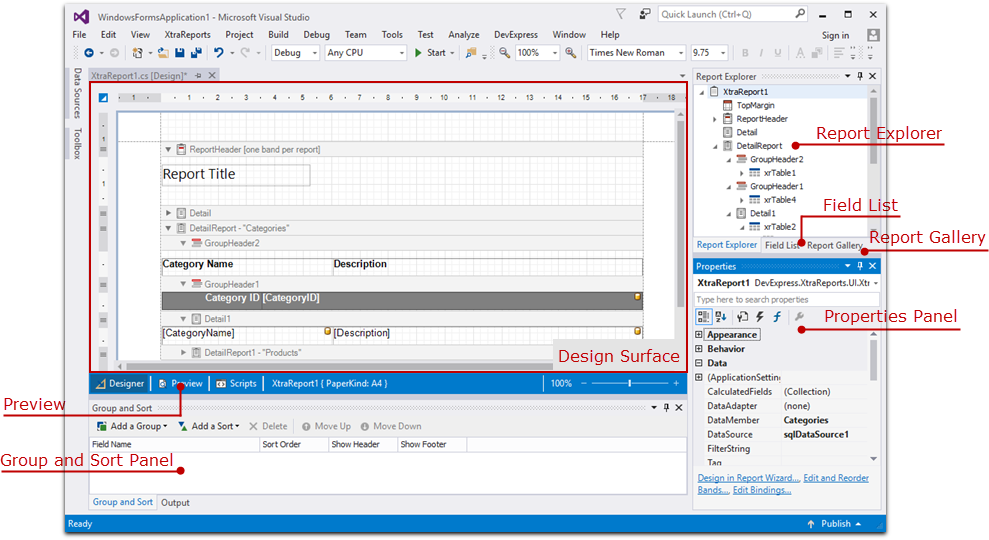Toggle the Categorized view in Properties
The width and height of the screenshot is (989, 540).
pyautogui.click(x=703, y=317)
